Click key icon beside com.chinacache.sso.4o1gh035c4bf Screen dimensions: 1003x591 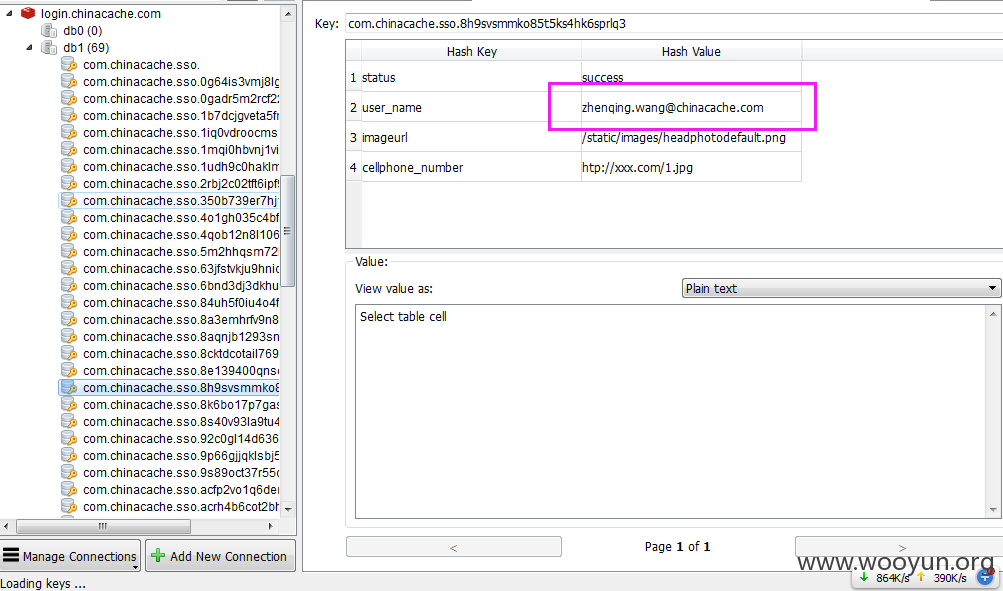pos(69,217)
